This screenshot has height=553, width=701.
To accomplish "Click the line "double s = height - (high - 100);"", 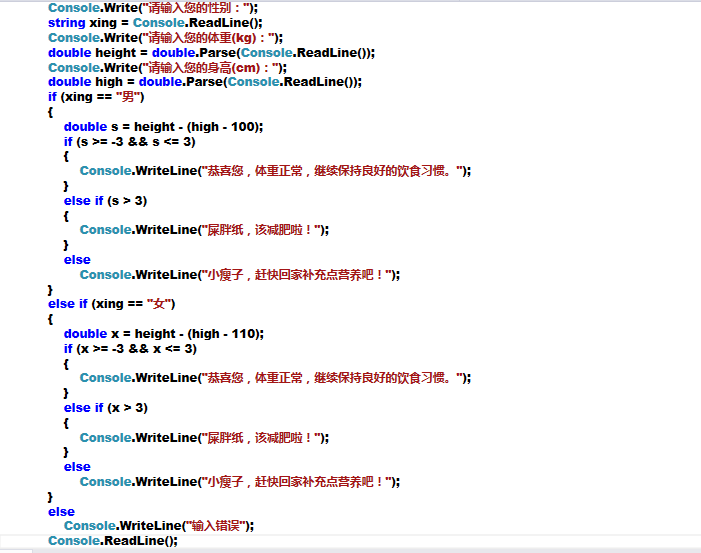I will click(x=163, y=127).
